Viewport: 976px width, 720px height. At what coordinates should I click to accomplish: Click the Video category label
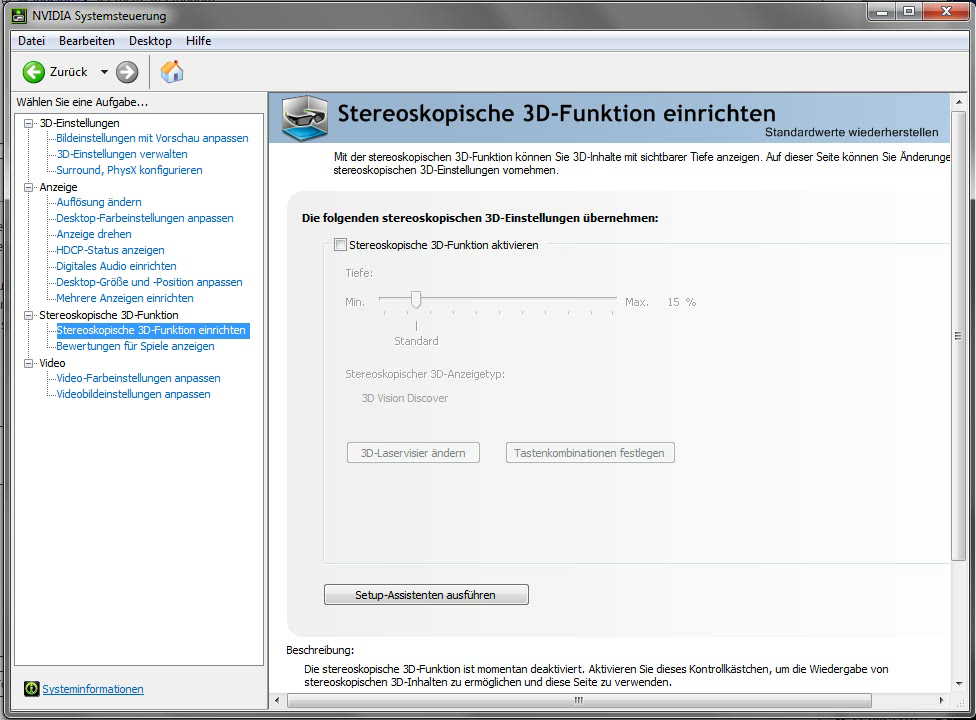(52, 363)
